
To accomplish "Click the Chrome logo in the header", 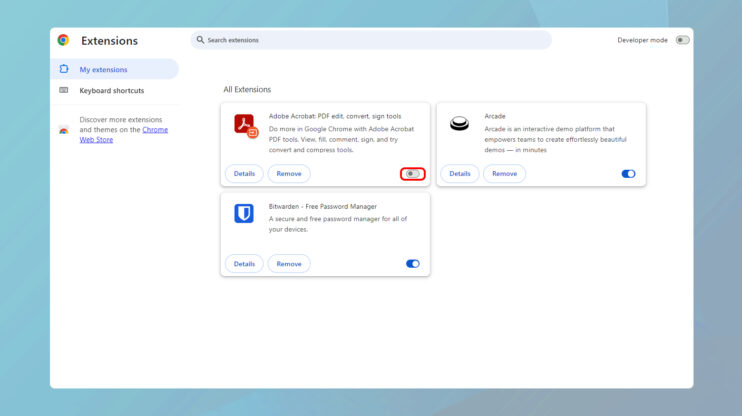I will pos(64,40).
